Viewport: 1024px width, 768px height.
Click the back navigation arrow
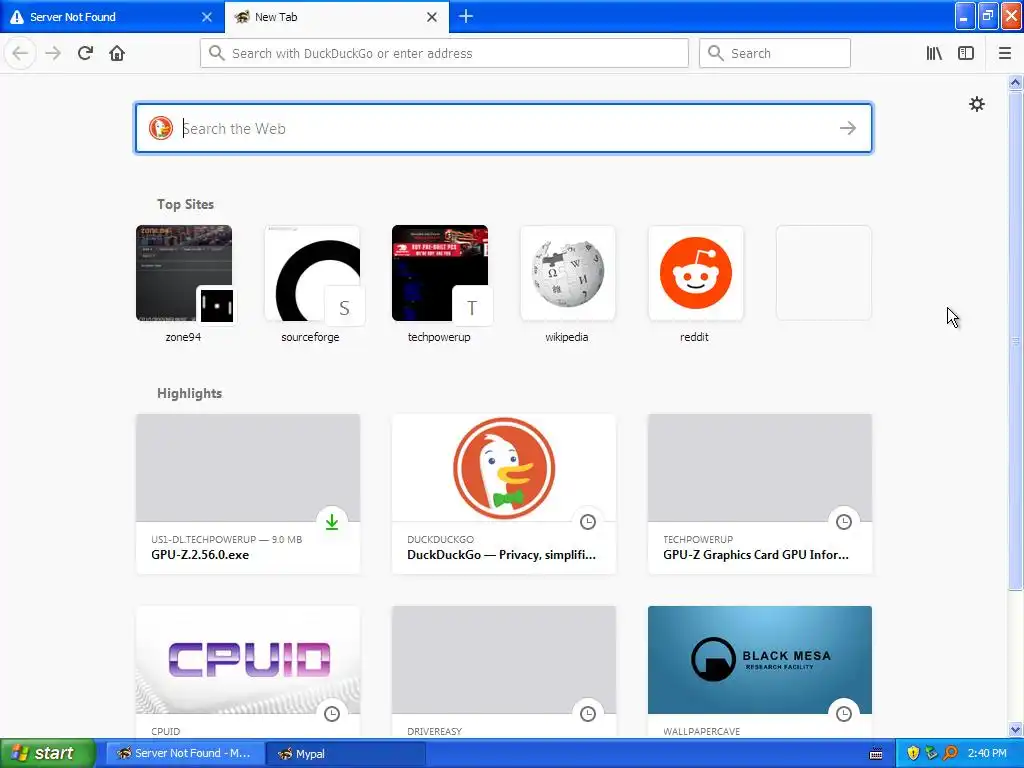[20, 53]
